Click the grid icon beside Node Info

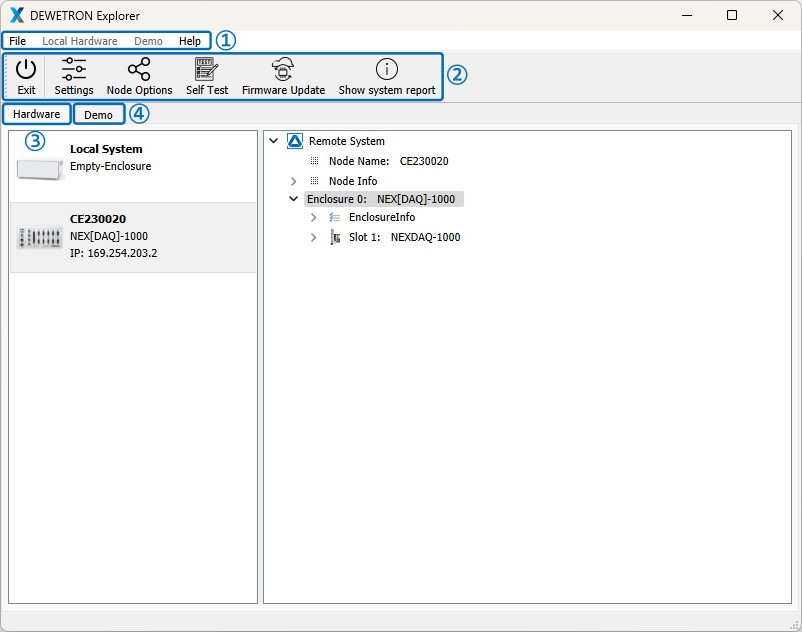pos(315,181)
